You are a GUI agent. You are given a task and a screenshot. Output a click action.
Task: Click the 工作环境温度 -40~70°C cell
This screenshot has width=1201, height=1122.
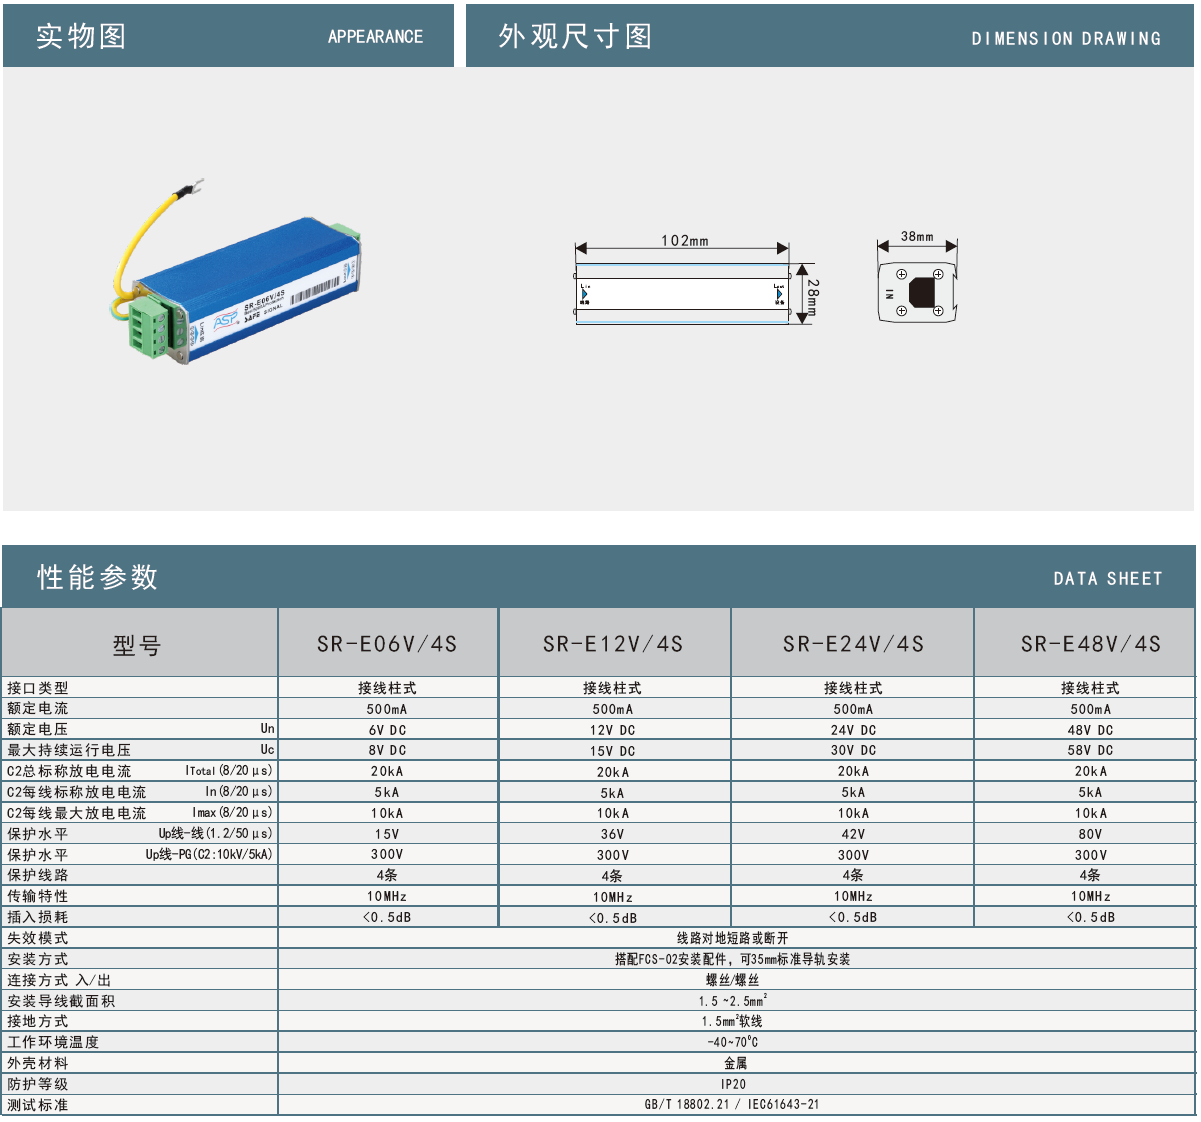click(738, 1041)
